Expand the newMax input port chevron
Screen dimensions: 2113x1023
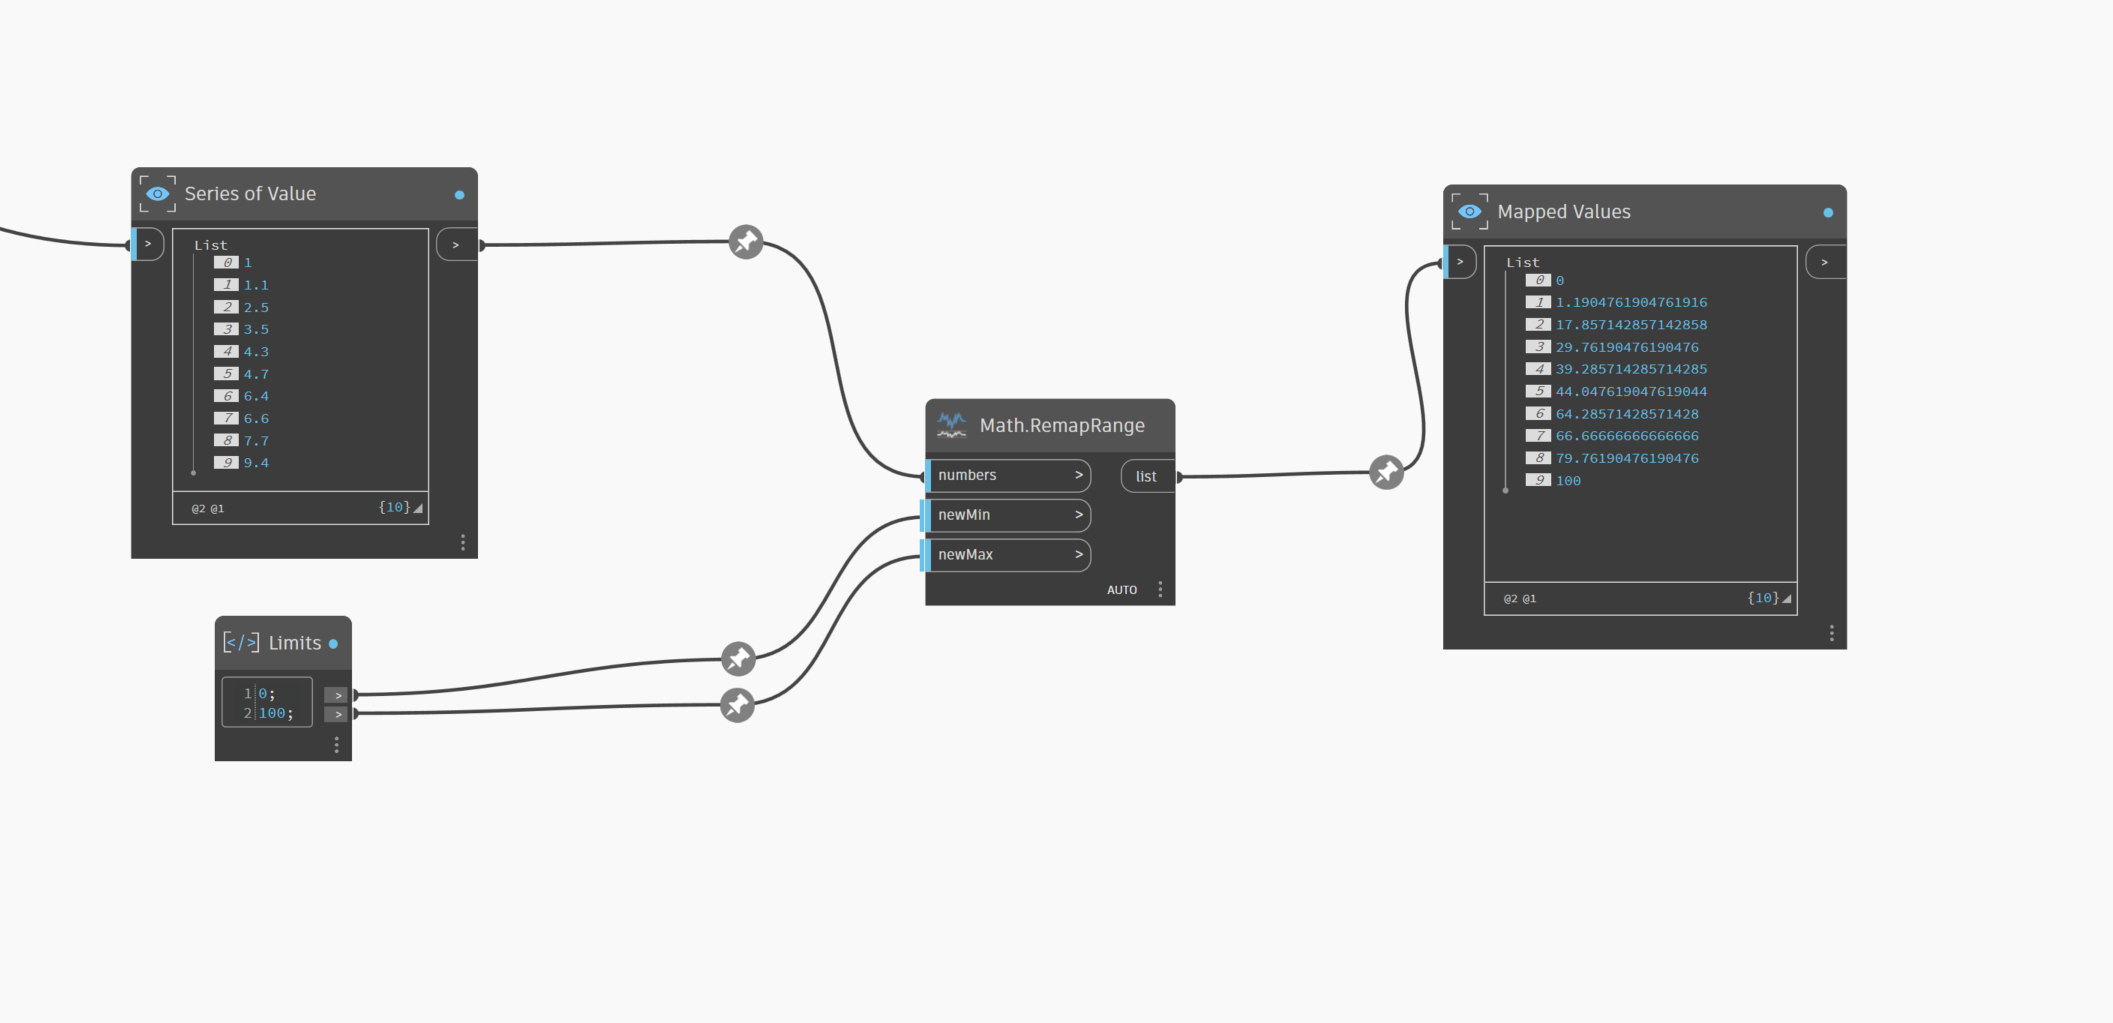(1078, 554)
